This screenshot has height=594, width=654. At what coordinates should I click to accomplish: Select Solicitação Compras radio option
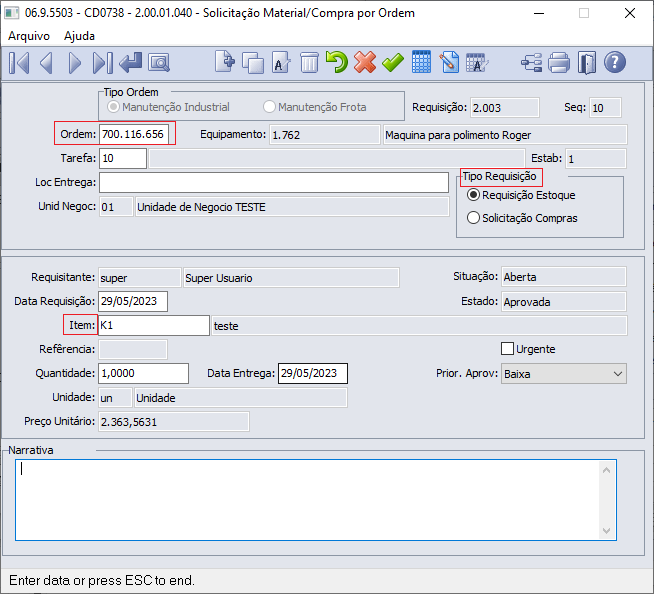[x=474, y=218]
